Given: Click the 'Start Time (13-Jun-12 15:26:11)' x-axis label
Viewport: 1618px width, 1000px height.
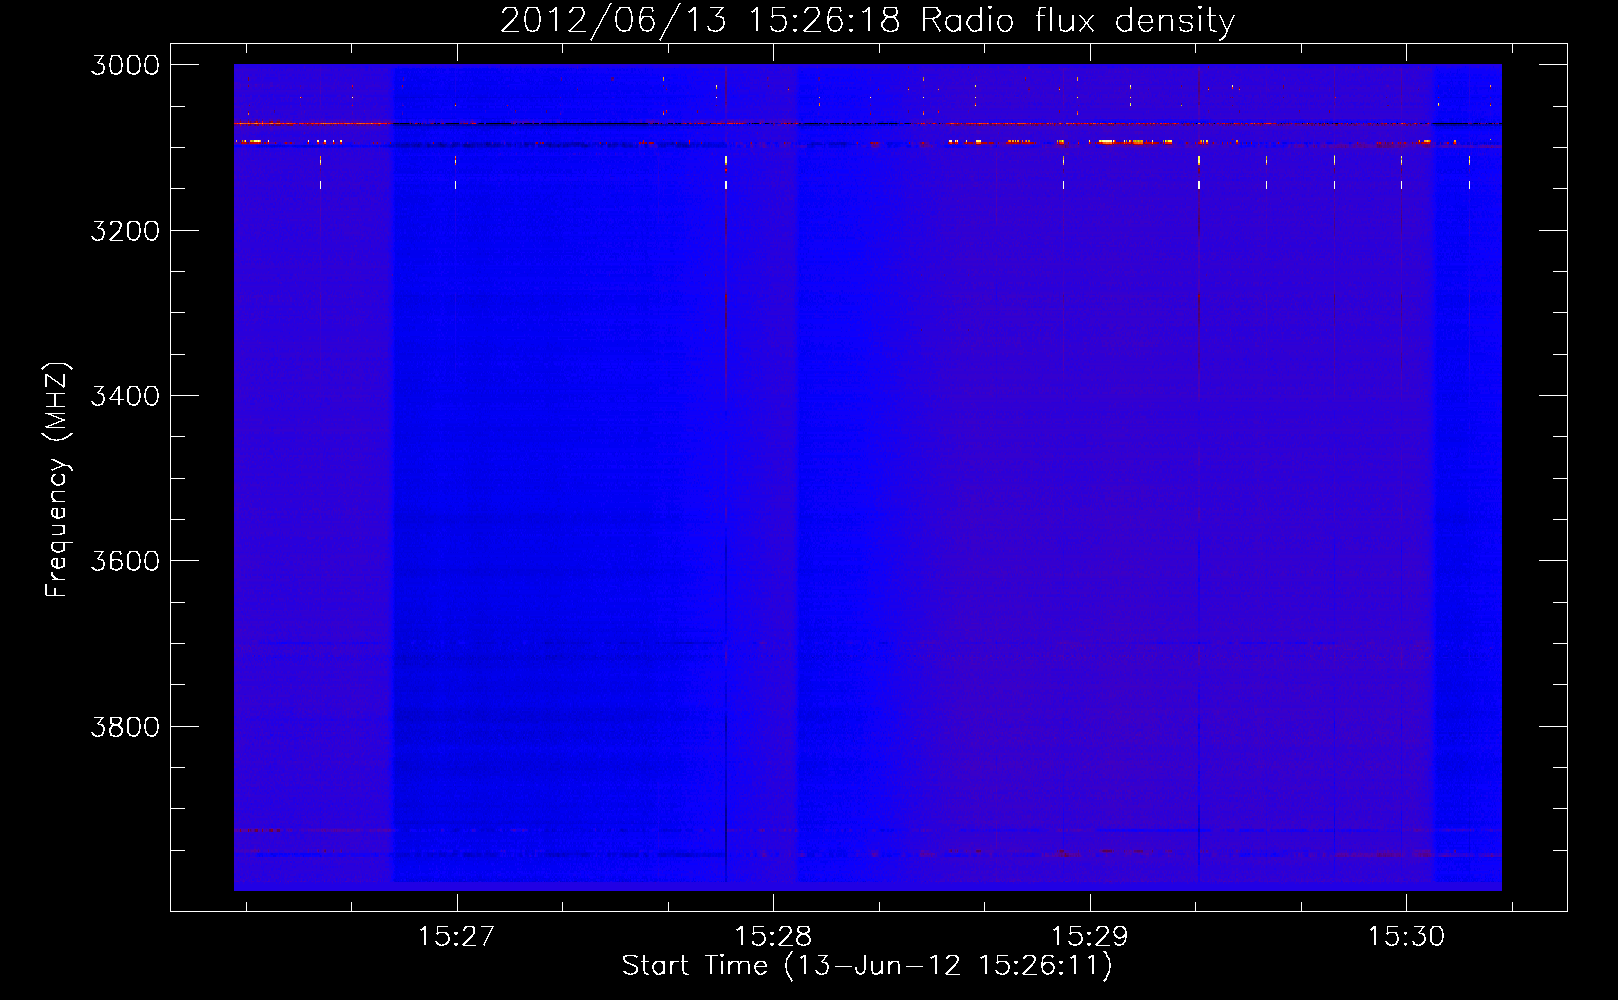Looking at the screenshot, I should coord(867,966).
